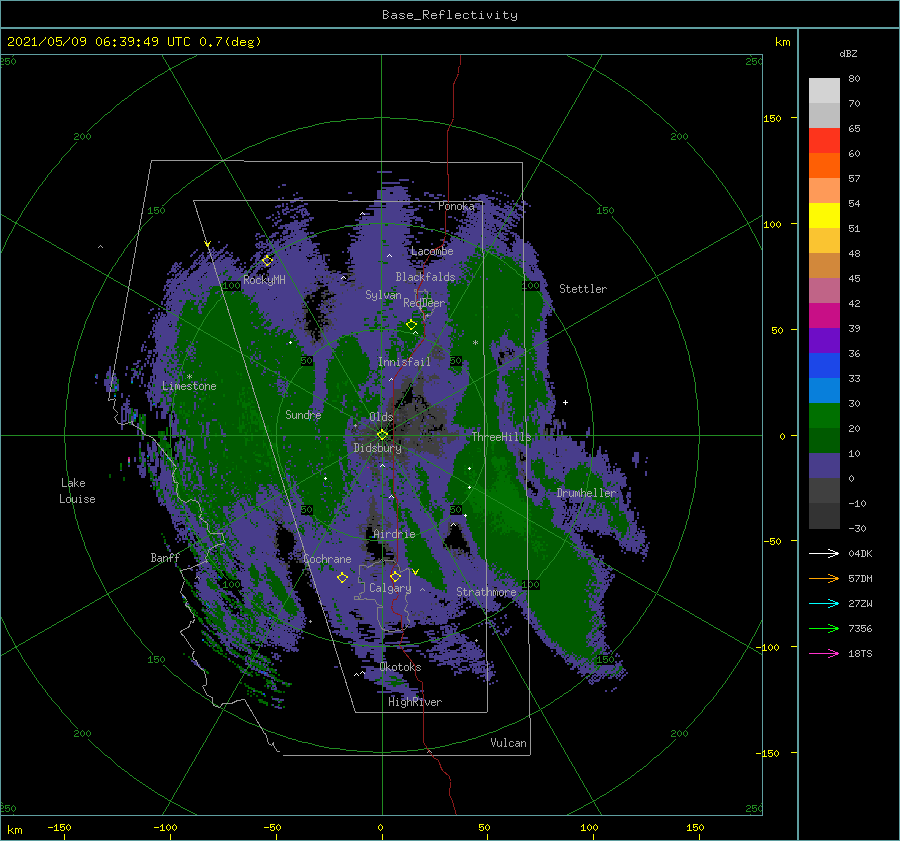Select the yellow radar-site marker between Olds and Didsbury
The height and width of the screenshot is (841, 900).
pyautogui.click(x=382, y=435)
